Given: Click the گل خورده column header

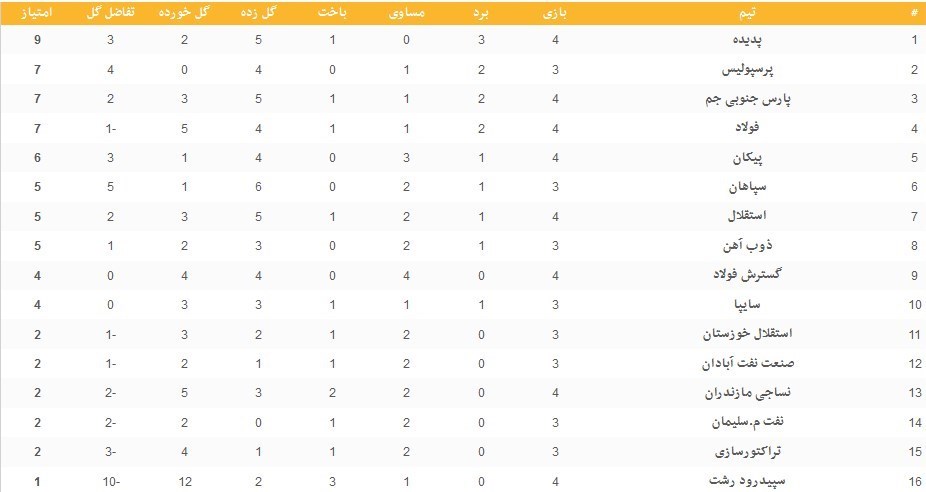Looking at the screenshot, I should (x=184, y=13).
